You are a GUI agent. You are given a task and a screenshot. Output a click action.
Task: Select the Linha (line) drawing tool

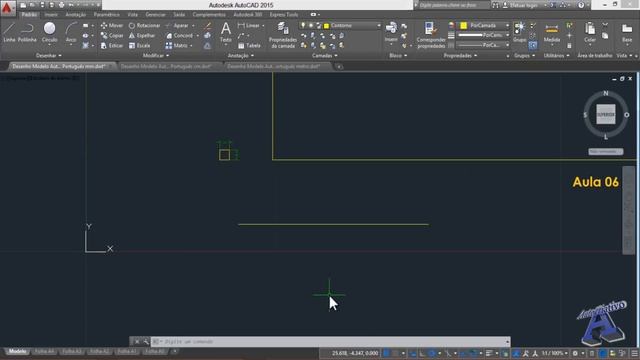[9, 32]
